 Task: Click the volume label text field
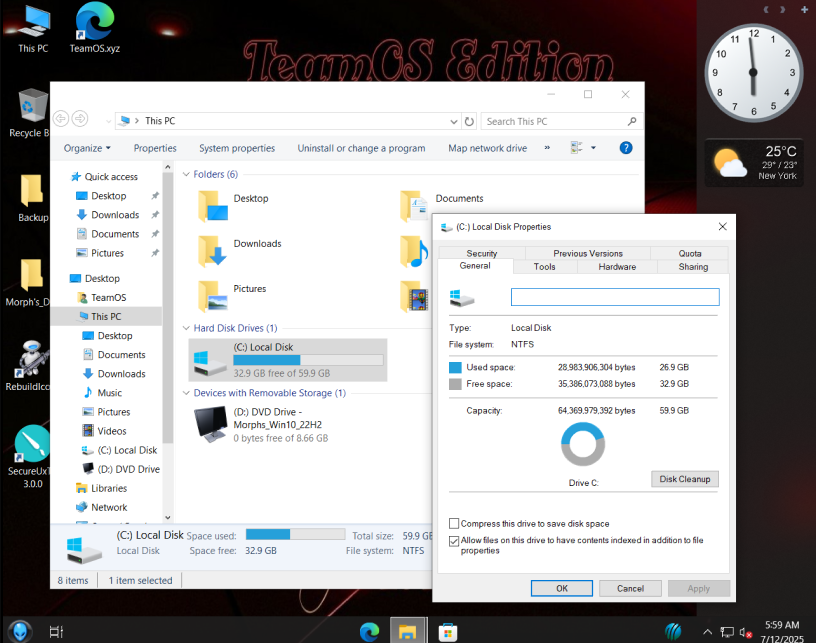coord(615,297)
